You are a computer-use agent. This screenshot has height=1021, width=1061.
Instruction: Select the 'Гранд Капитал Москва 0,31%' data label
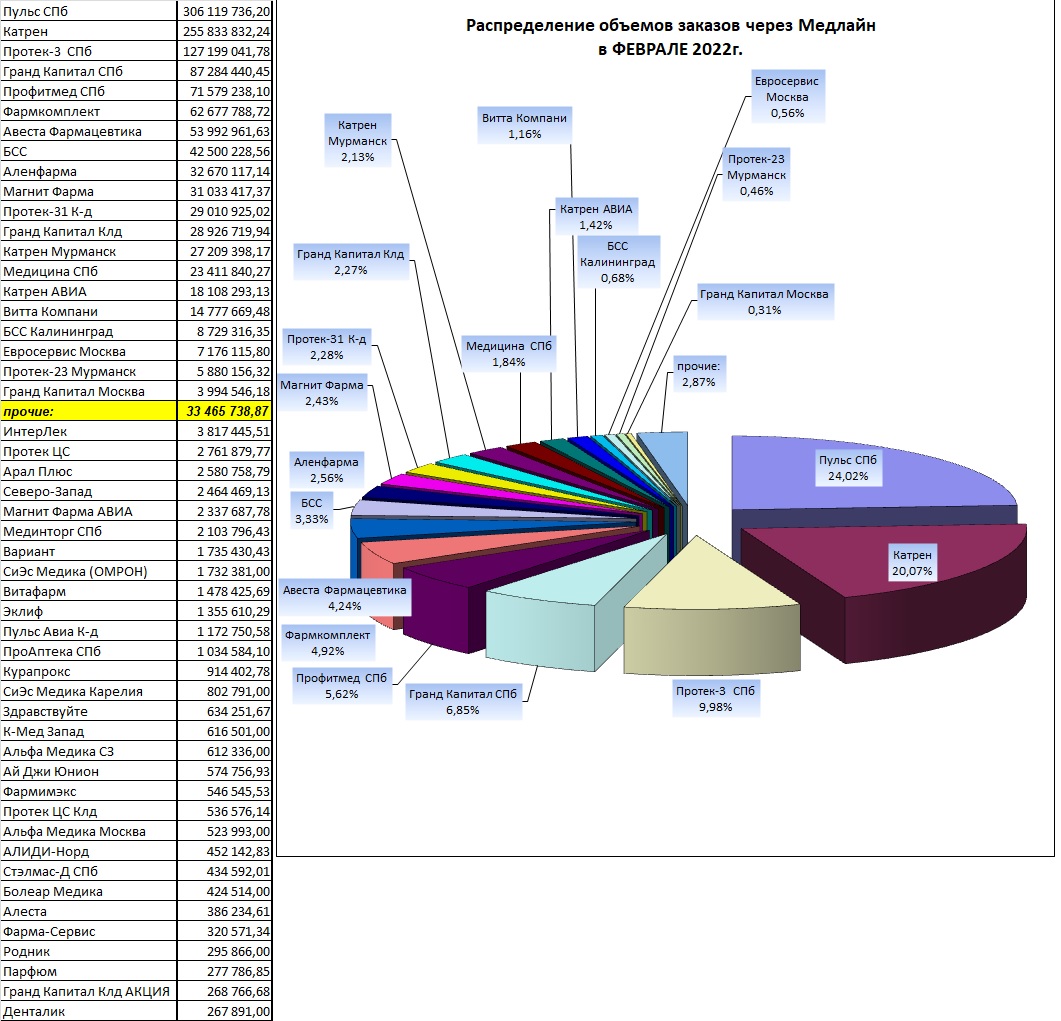pyautogui.click(x=765, y=302)
